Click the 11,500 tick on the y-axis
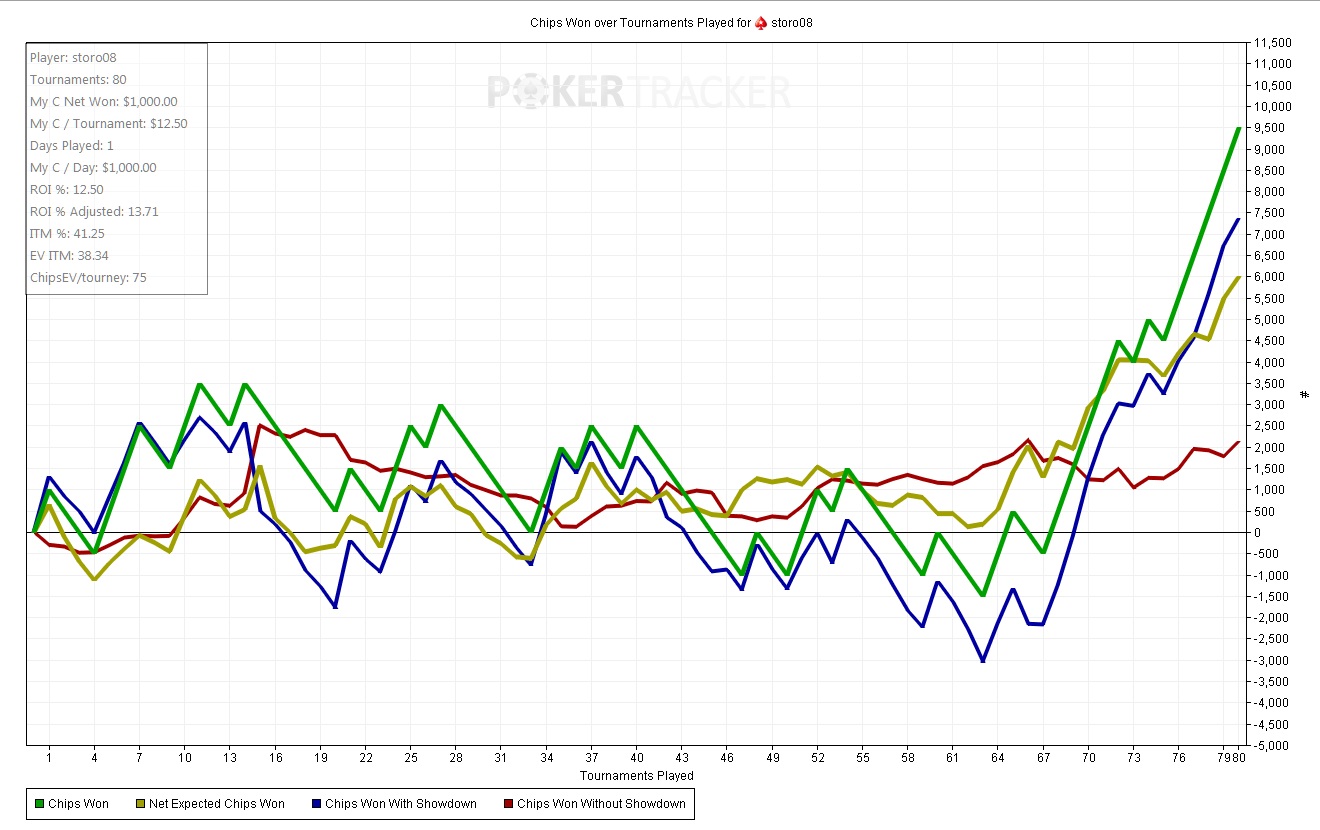The height and width of the screenshot is (830, 1320). [1272, 43]
